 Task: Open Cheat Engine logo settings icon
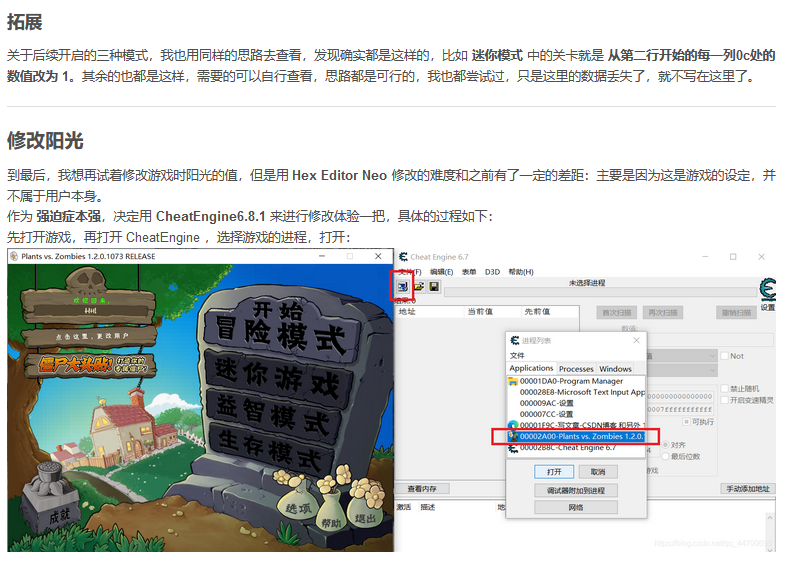point(768,290)
